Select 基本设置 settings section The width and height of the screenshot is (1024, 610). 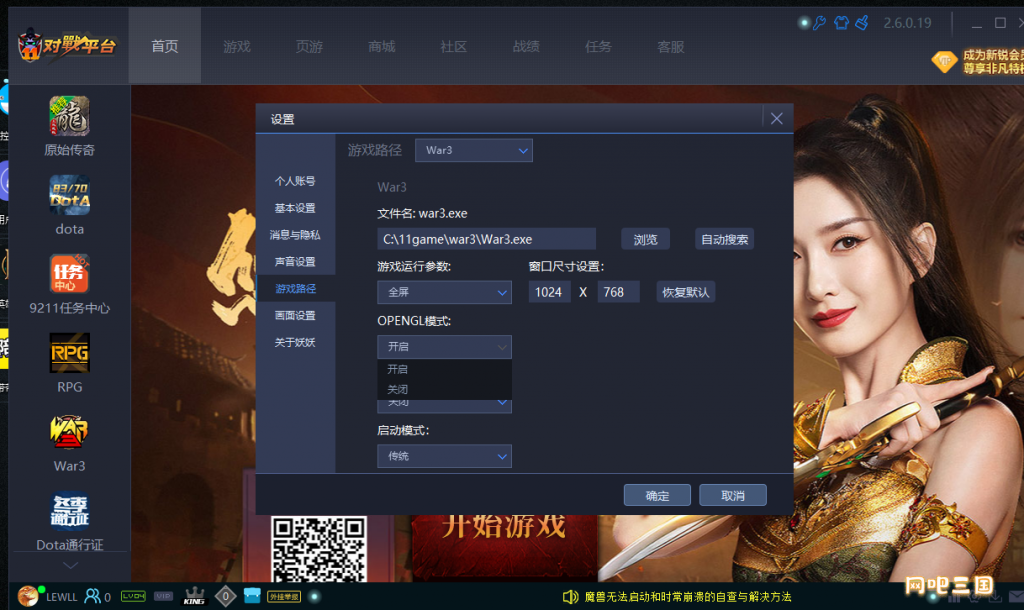click(x=295, y=208)
